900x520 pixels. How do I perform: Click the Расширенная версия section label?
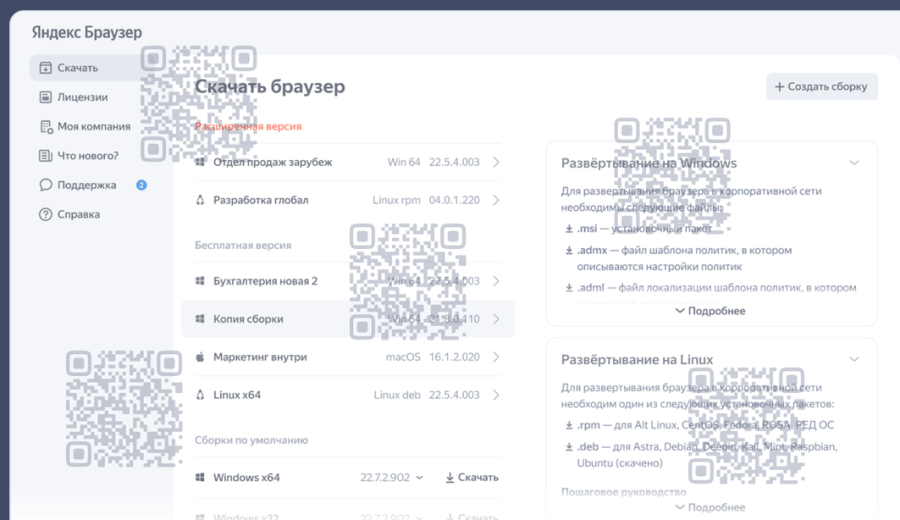tap(248, 126)
